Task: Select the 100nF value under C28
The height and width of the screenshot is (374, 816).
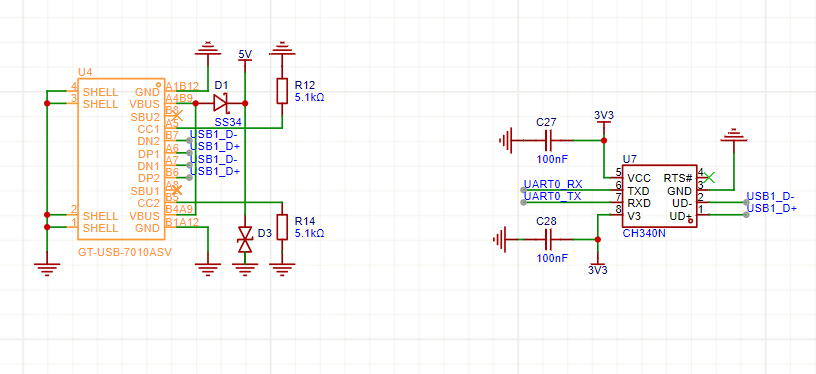Action: click(552, 258)
